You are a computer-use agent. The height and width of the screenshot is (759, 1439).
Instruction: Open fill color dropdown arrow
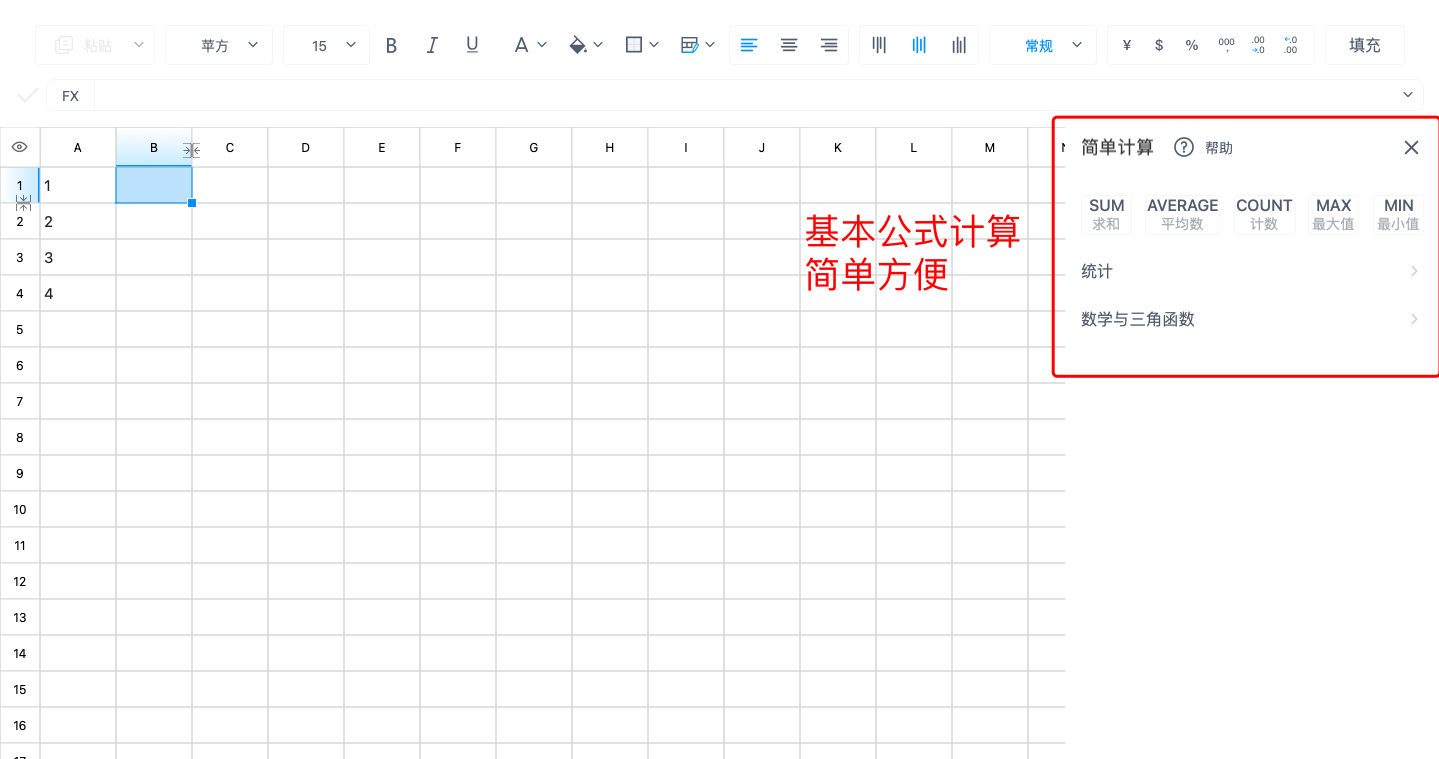[x=598, y=45]
